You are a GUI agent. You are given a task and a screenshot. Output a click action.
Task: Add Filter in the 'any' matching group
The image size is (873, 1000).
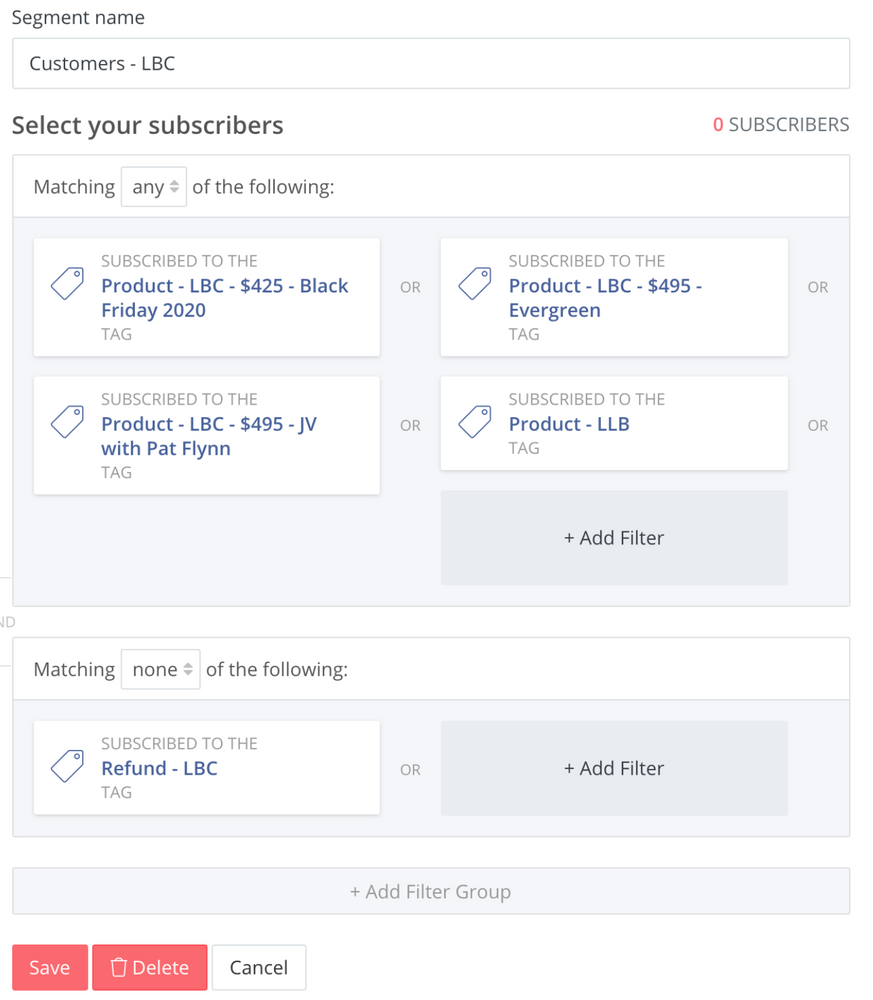(x=614, y=538)
